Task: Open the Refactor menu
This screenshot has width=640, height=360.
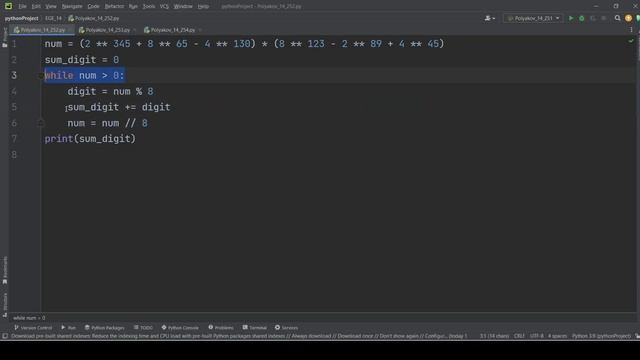Action: click(x=114, y=6)
